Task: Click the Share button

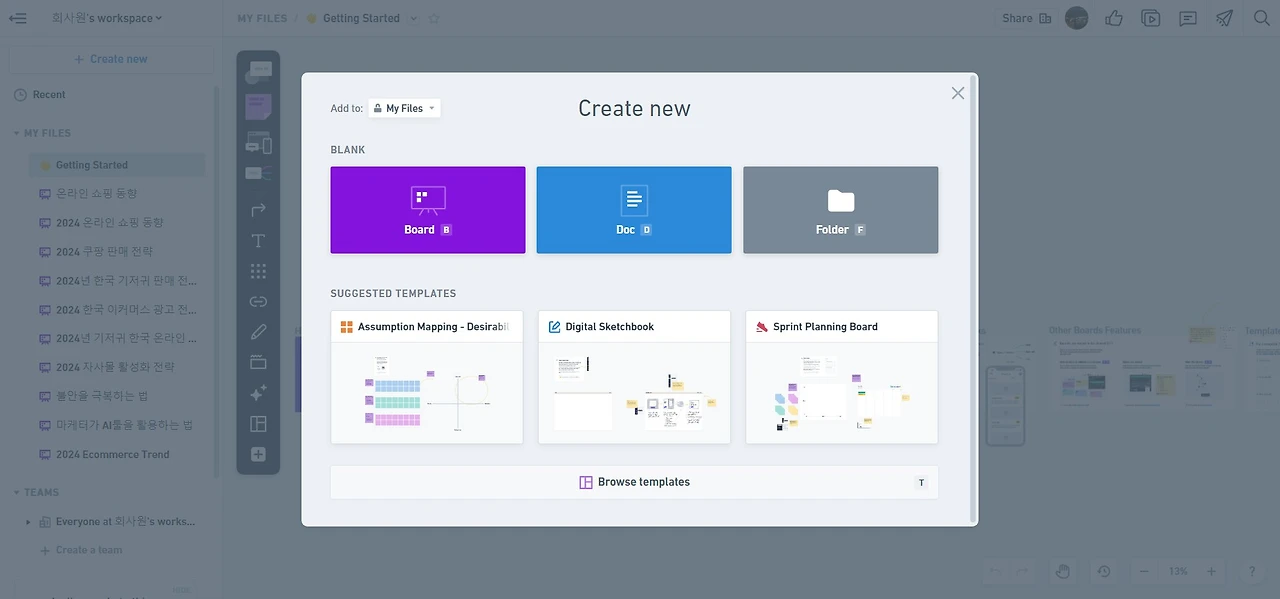Action: coord(1026,18)
